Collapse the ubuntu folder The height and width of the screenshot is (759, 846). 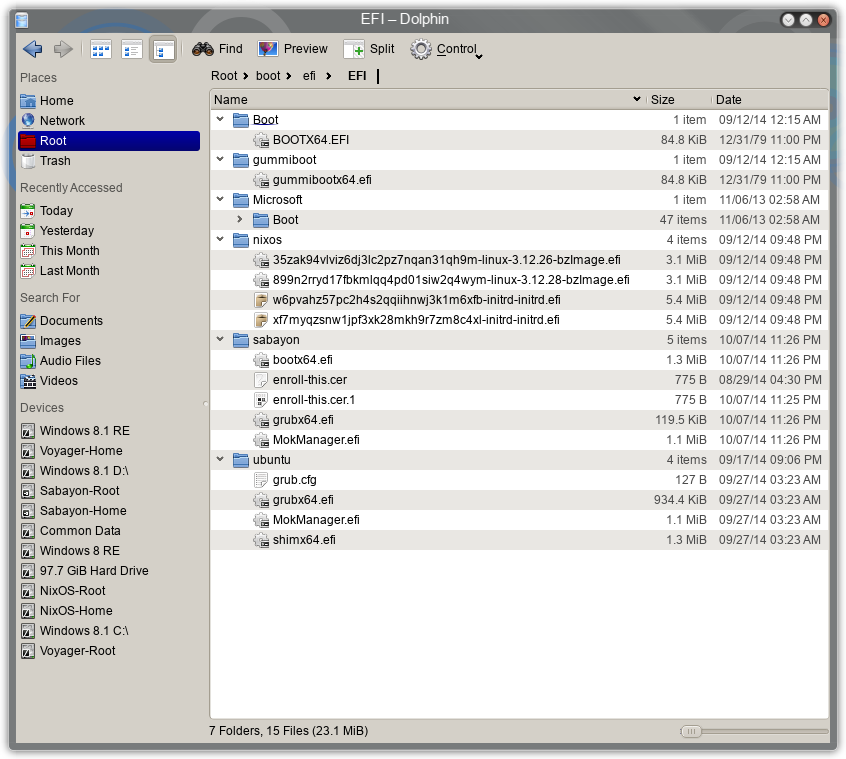pos(220,459)
